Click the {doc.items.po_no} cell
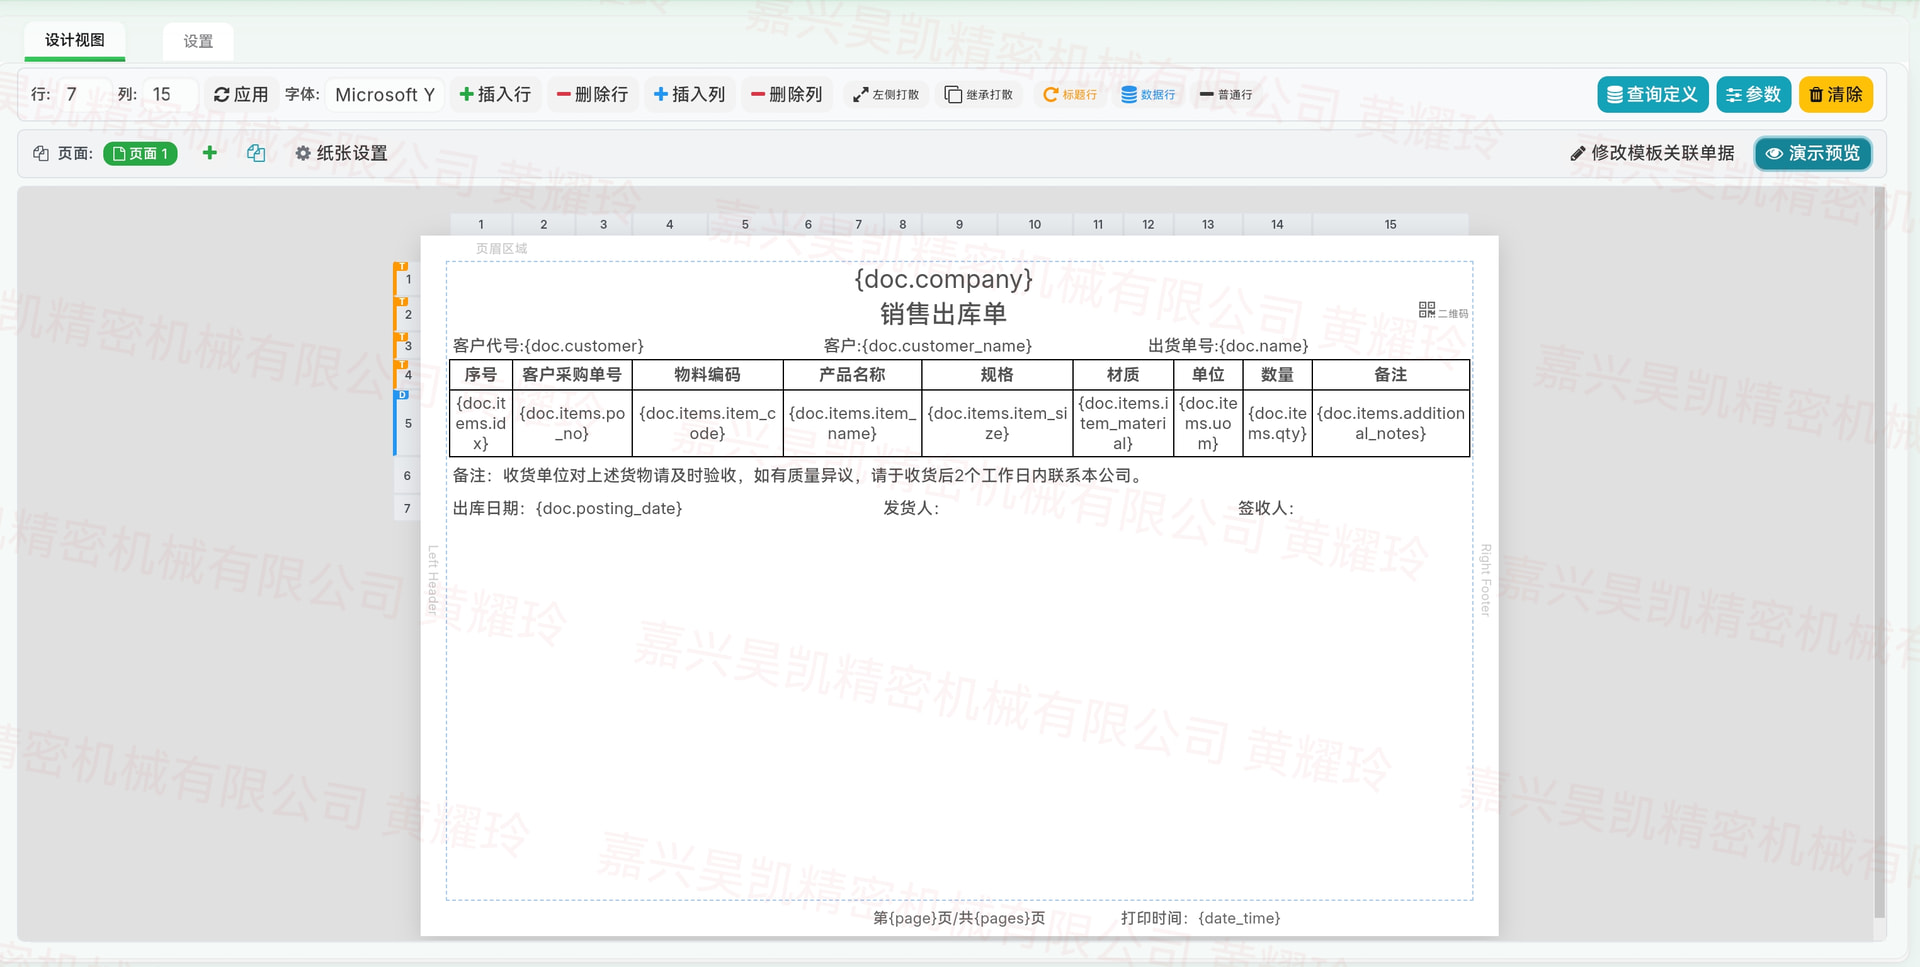 pos(572,423)
